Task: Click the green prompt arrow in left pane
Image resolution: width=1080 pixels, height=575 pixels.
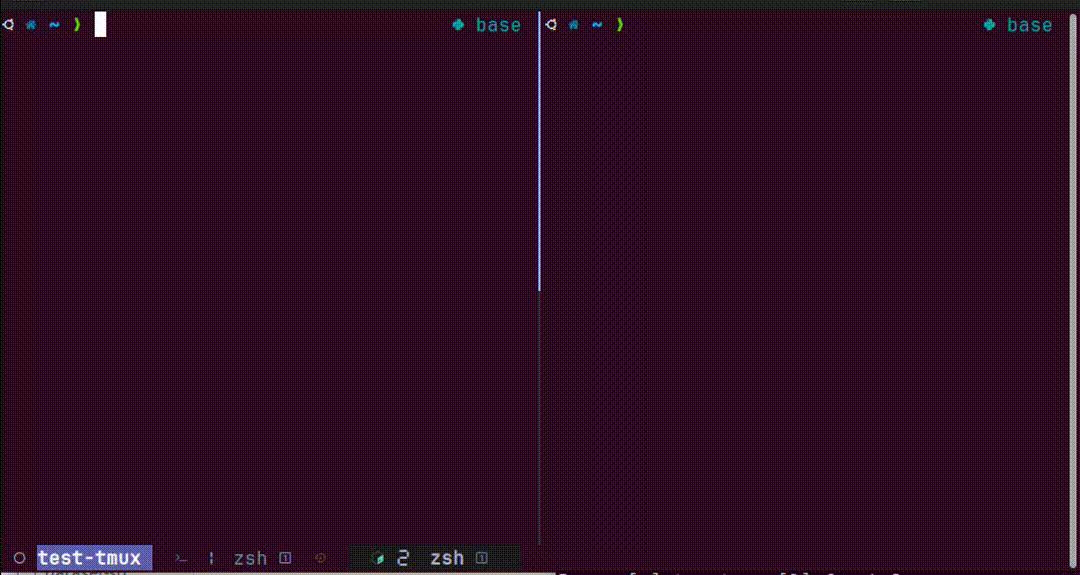Action: (77, 25)
